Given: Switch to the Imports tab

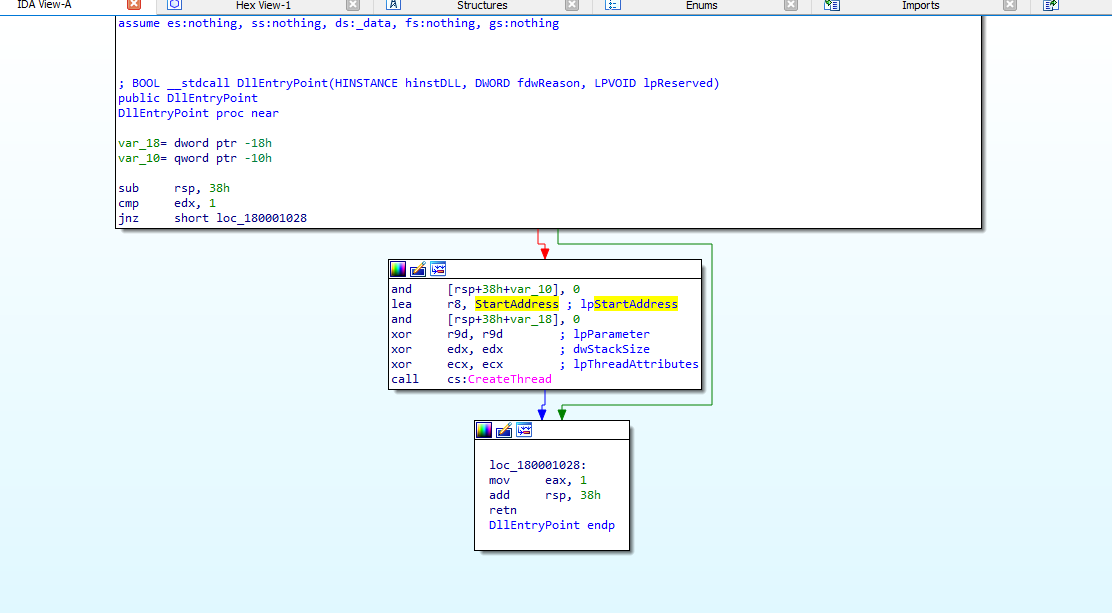Looking at the screenshot, I should [920, 5].
